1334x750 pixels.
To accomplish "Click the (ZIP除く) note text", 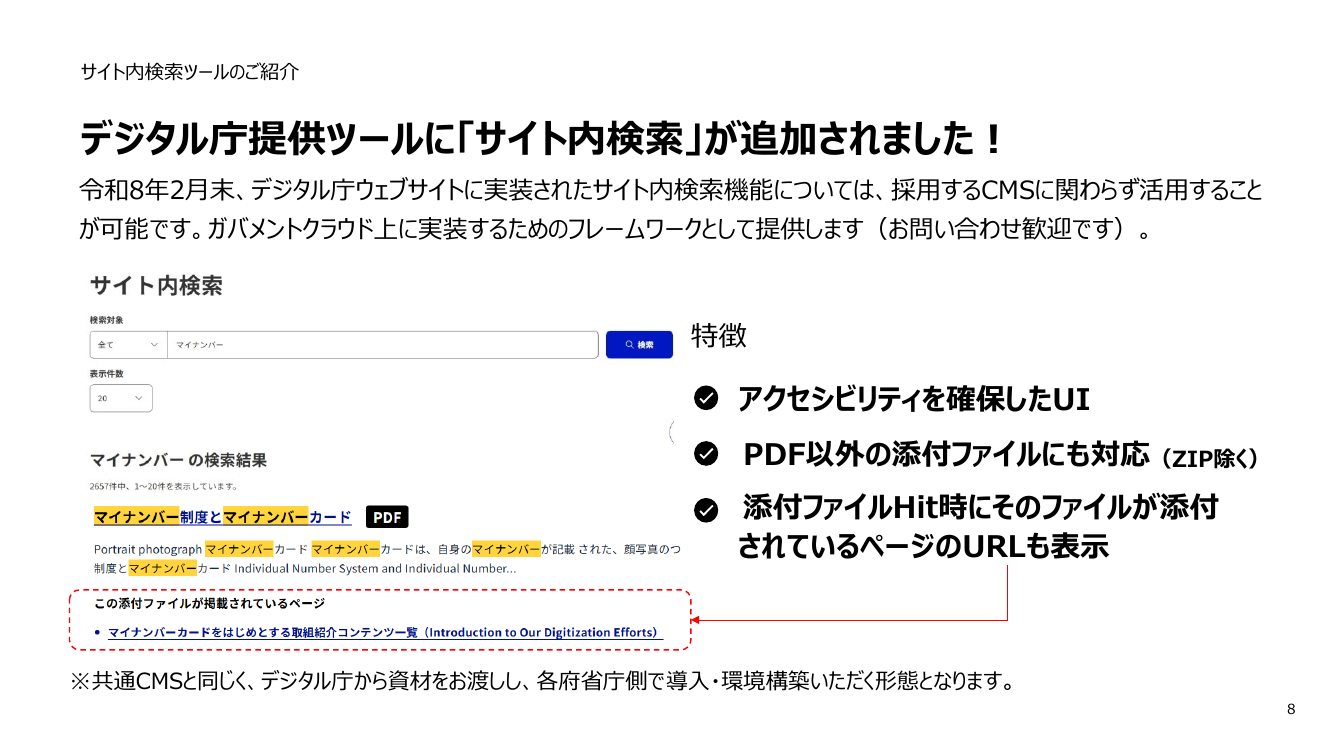I will click(x=1210, y=459).
